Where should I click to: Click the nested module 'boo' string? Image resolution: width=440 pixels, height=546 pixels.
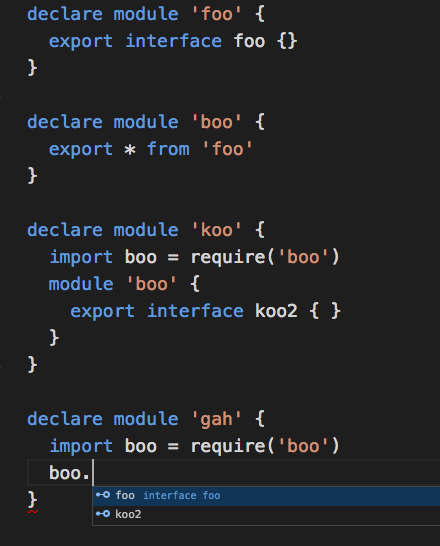[x=152, y=284]
